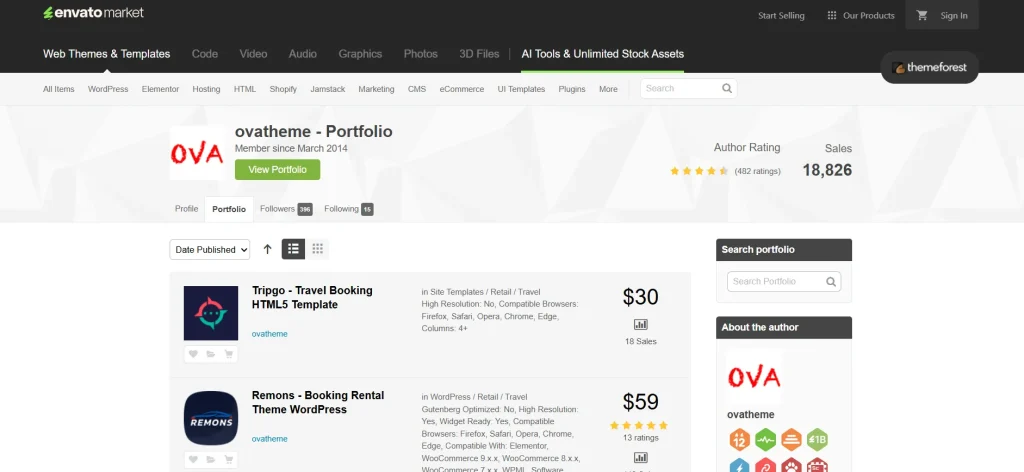Viewport: 1024px width, 472px height.
Task: Switch to list view layout
Action: coord(294,249)
